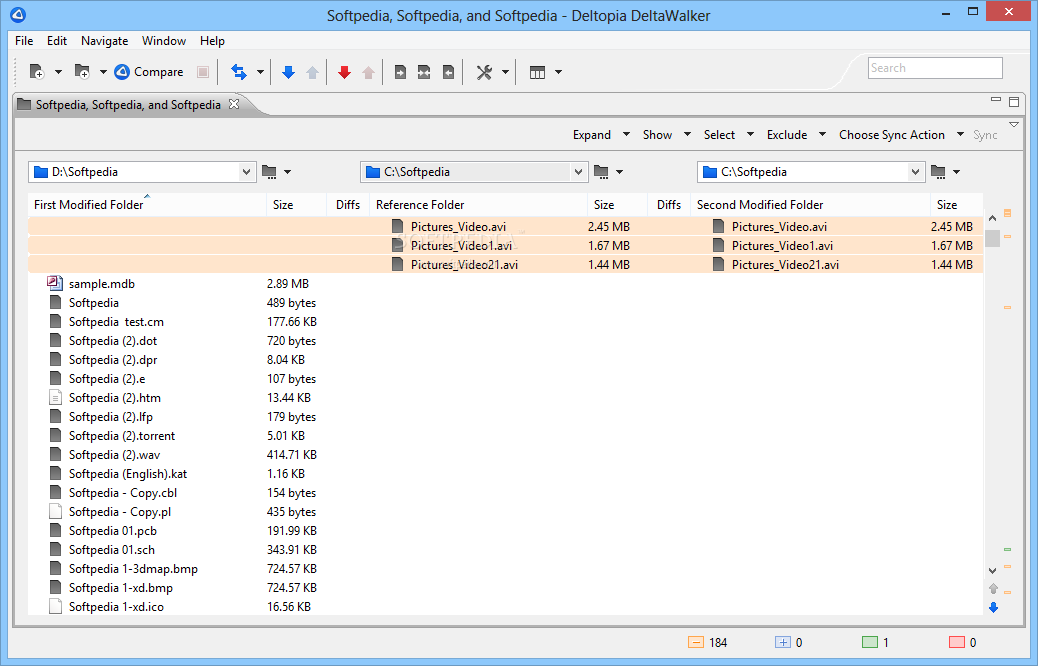
Task: Go to previous difference with grey up arrow
Action: 312,71
